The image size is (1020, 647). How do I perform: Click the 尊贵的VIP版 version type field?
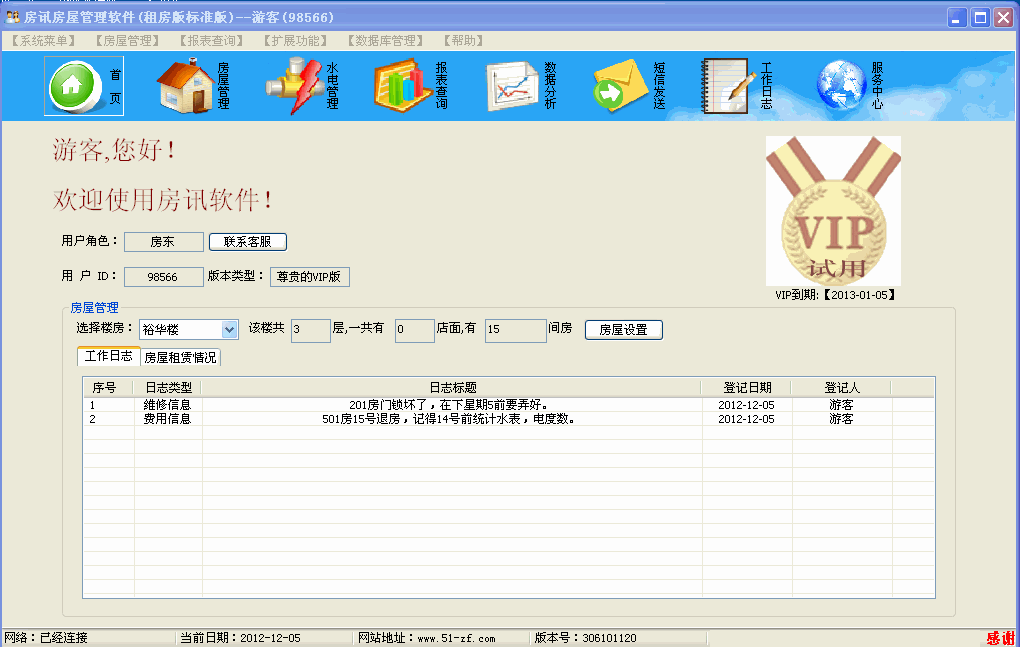click(x=310, y=277)
